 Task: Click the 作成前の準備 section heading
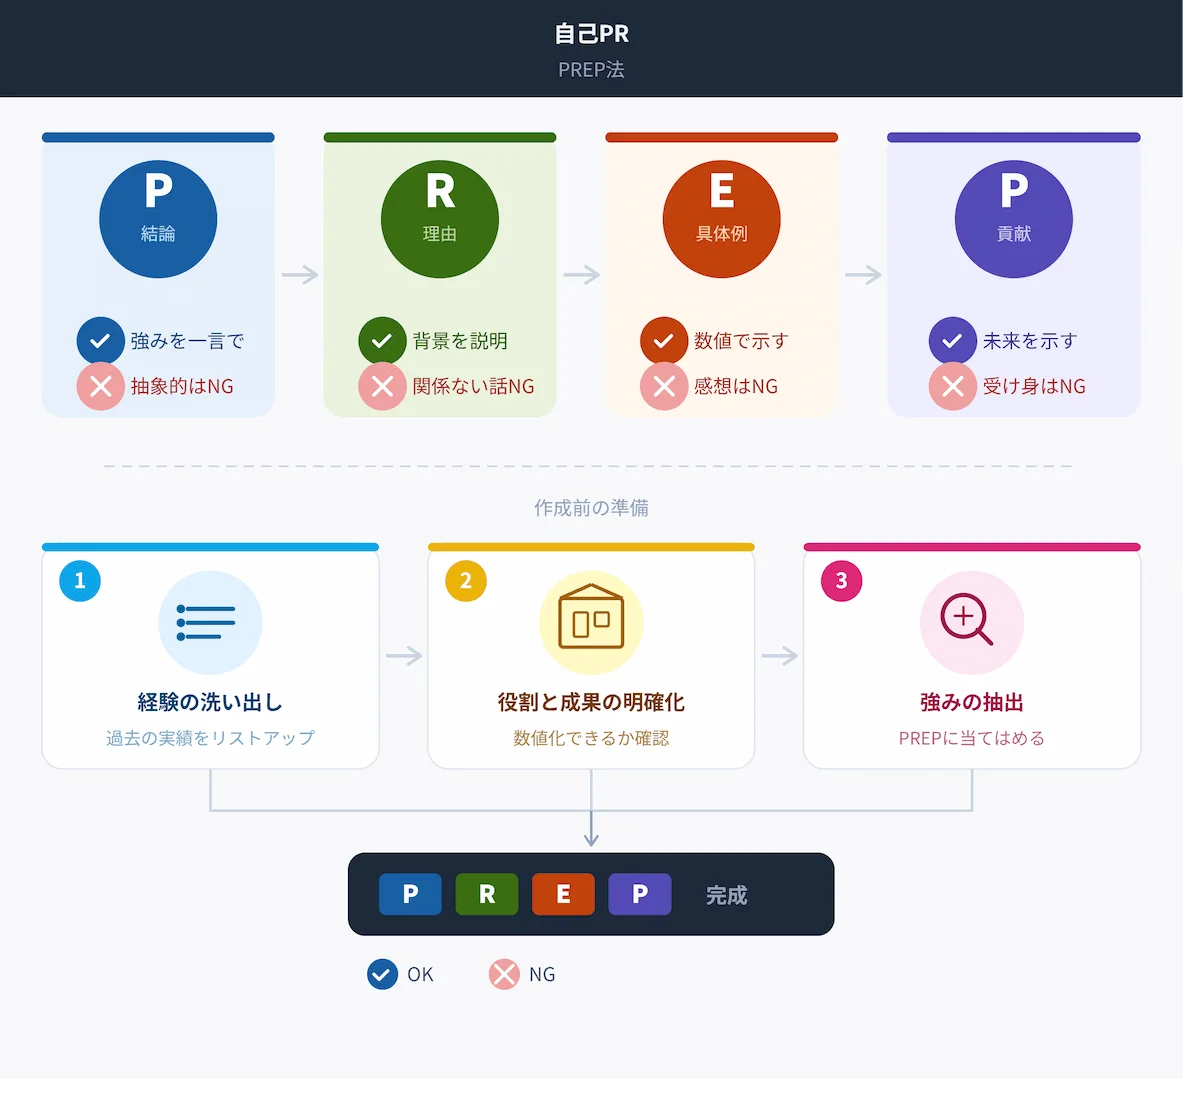[591, 508]
